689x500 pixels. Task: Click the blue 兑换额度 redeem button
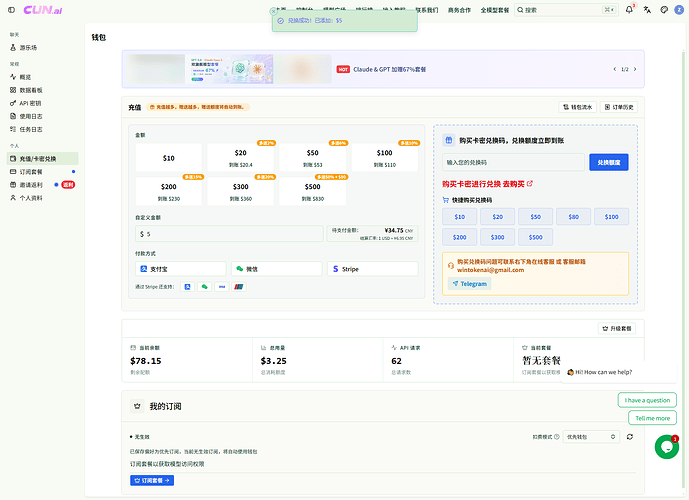tap(609, 162)
